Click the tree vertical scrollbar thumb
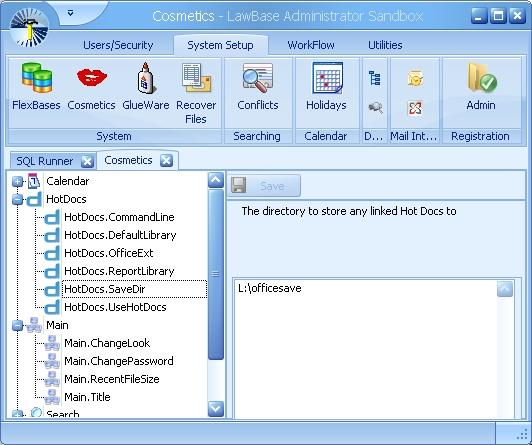This screenshot has width=532, height=445. pyautogui.click(x=216, y=274)
